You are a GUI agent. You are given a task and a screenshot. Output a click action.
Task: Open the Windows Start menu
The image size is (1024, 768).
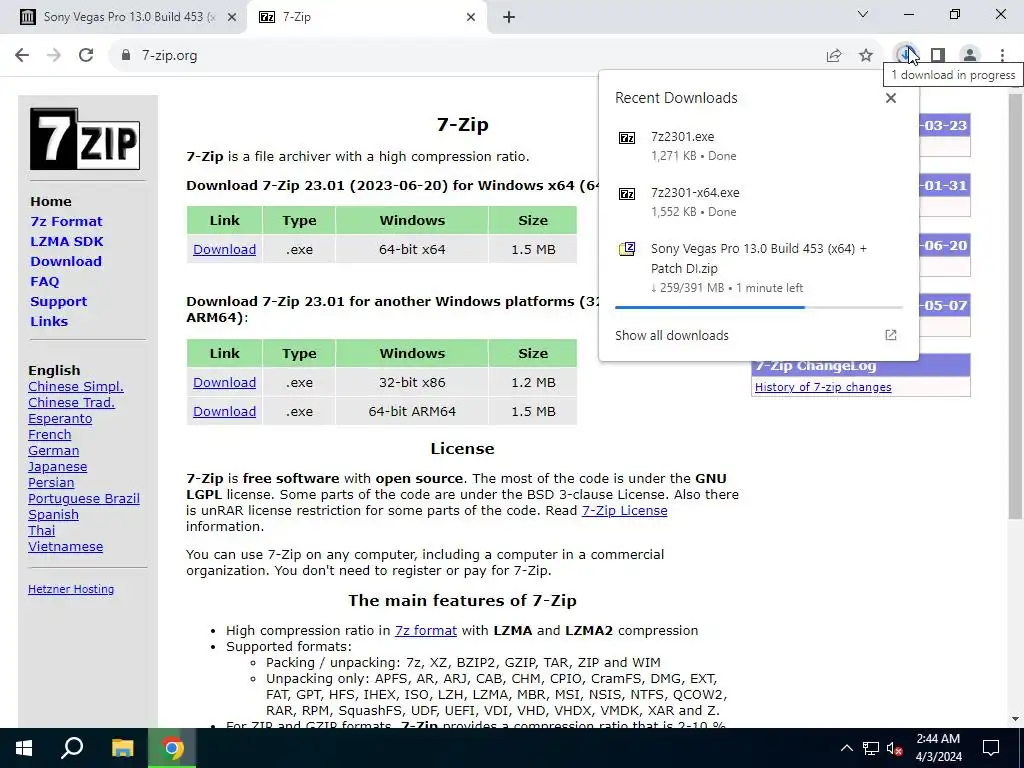click(x=24, y=748)
